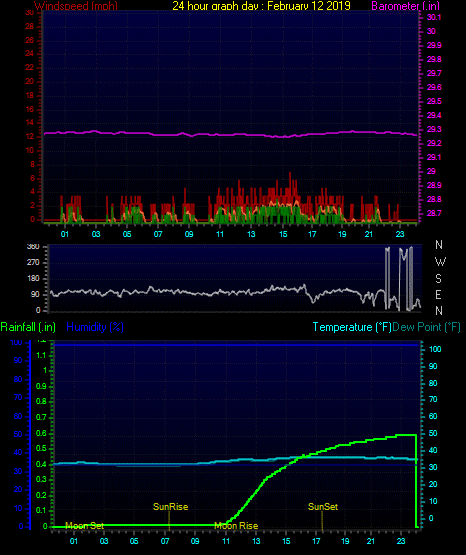Click "1.1" on the green rainfall axis

[41, 355]
